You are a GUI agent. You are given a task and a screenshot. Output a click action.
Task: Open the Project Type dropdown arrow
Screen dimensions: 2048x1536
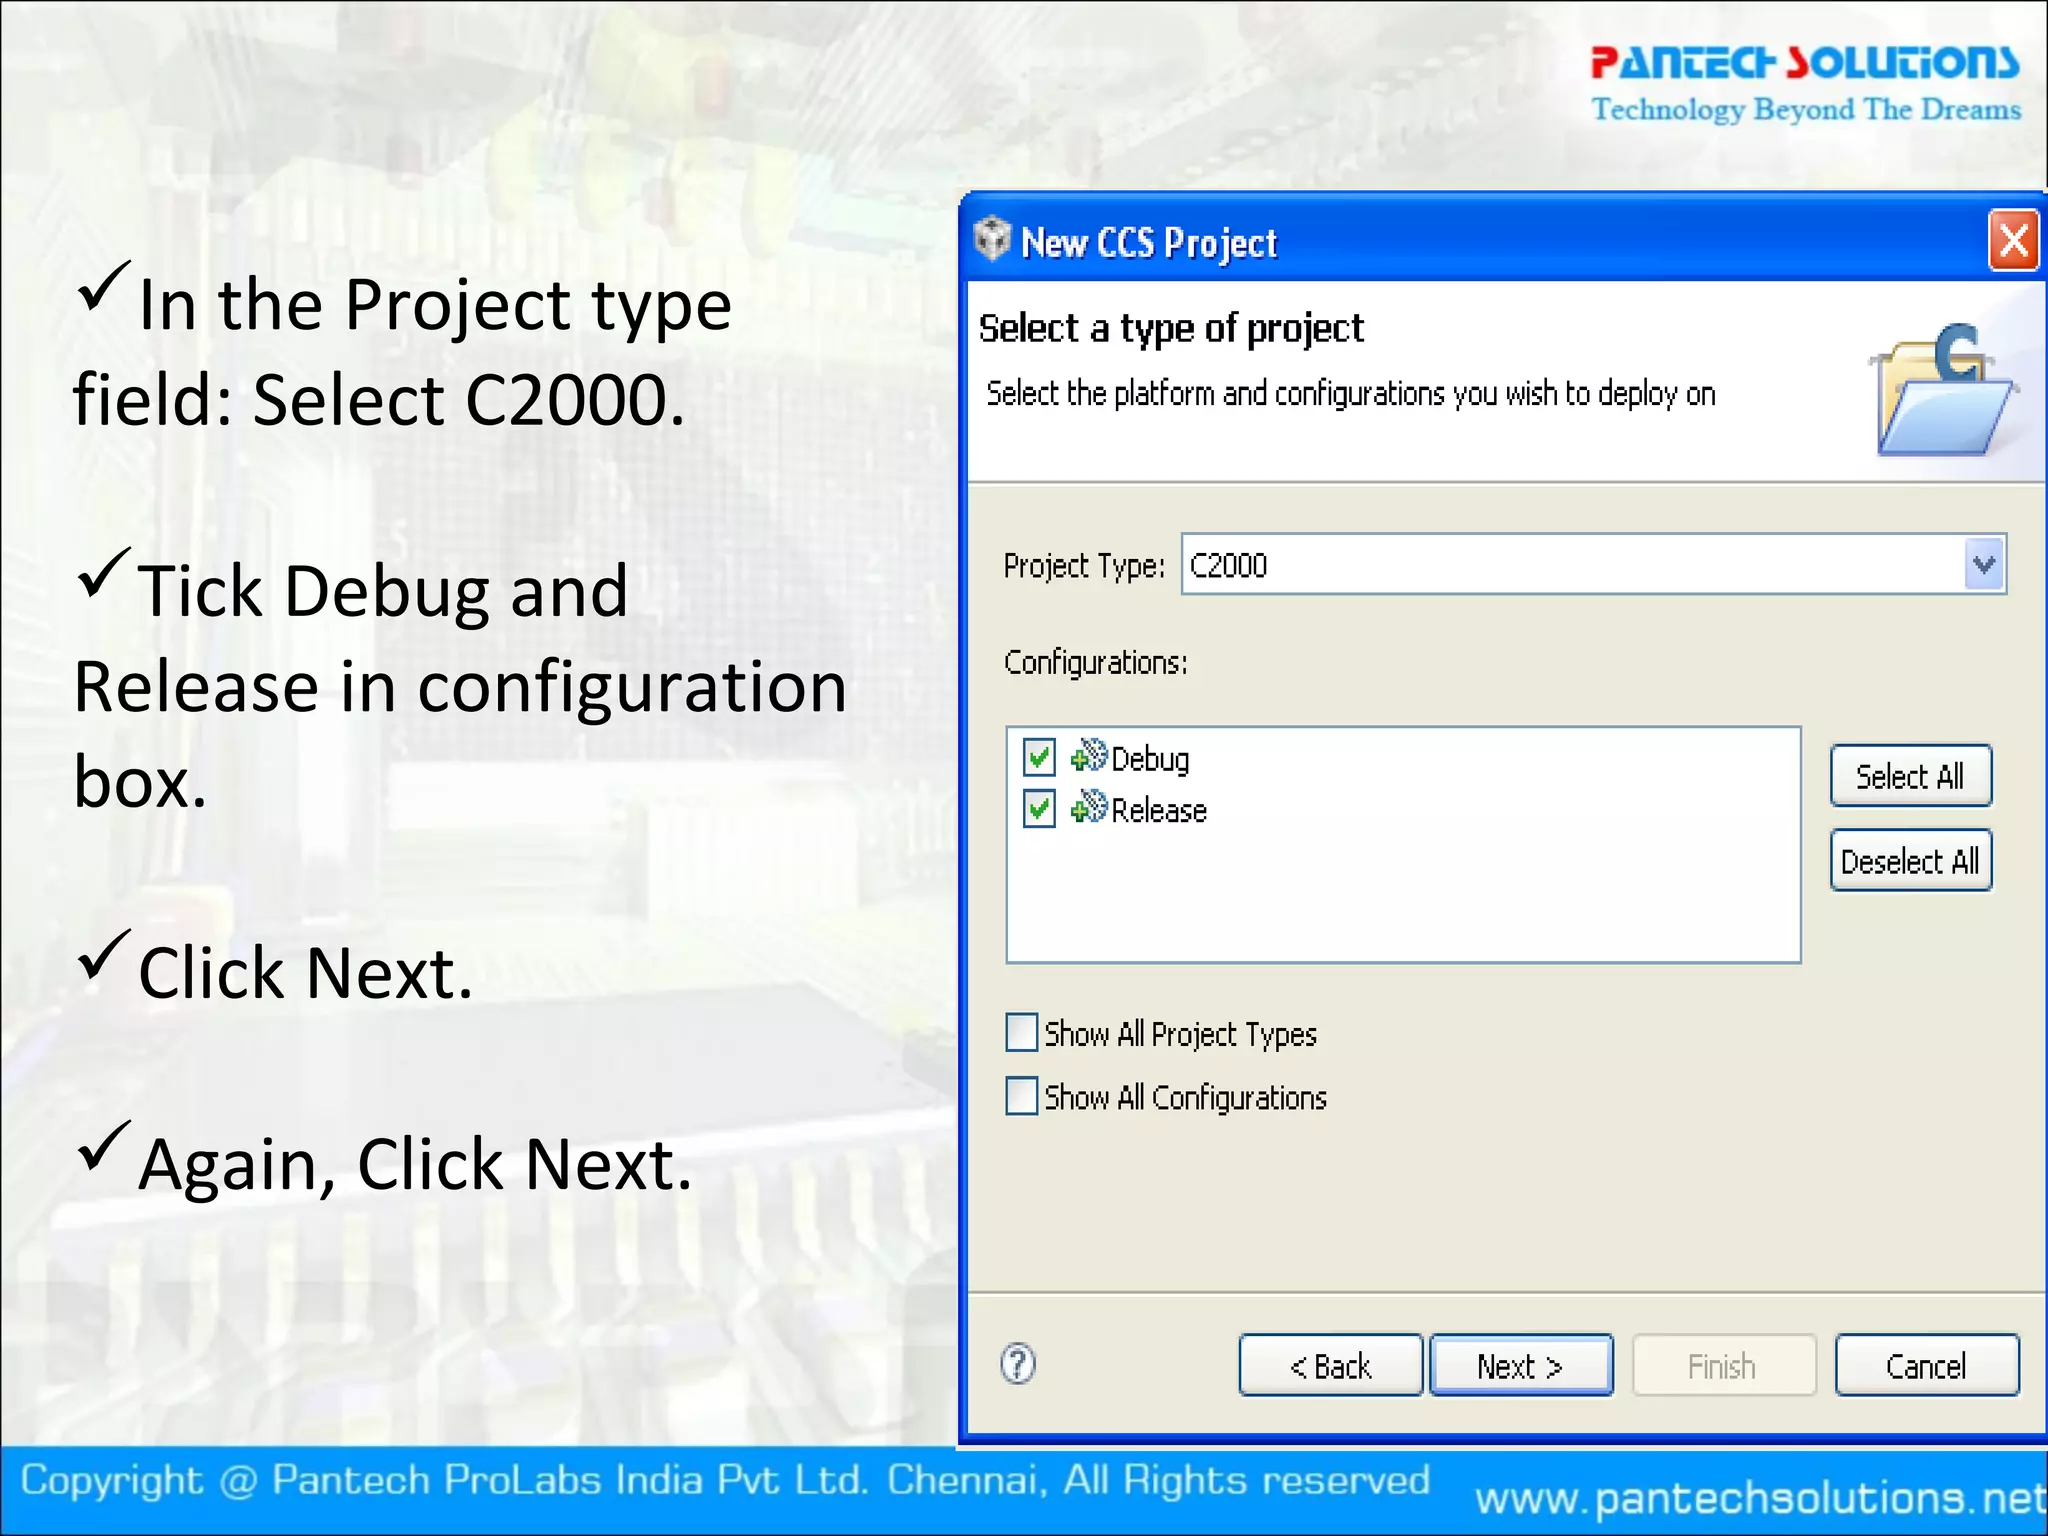(x=1984, y=565)
